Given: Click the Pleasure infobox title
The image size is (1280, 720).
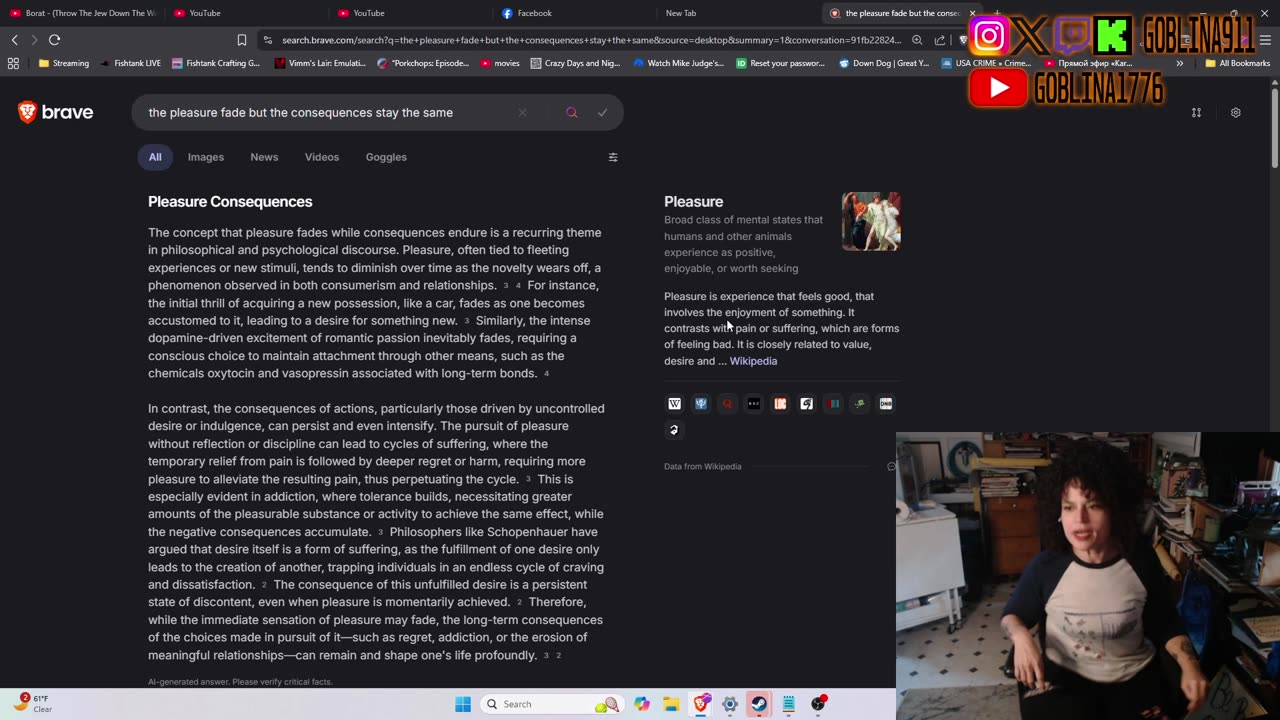Looking at the screenshot, I should 693,202.
